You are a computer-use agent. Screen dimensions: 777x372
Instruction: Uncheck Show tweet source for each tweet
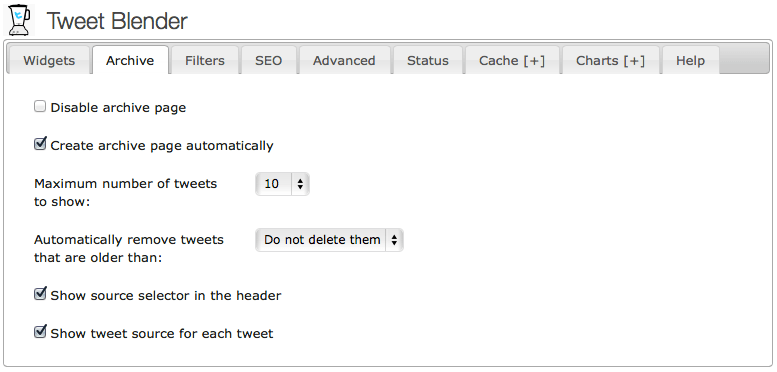pos(40,332)
